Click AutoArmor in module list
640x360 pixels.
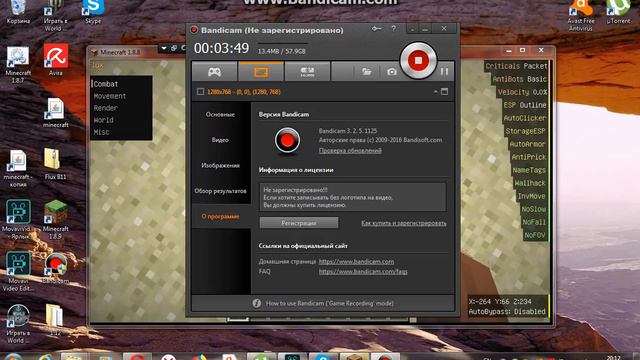tap(527, 144)
